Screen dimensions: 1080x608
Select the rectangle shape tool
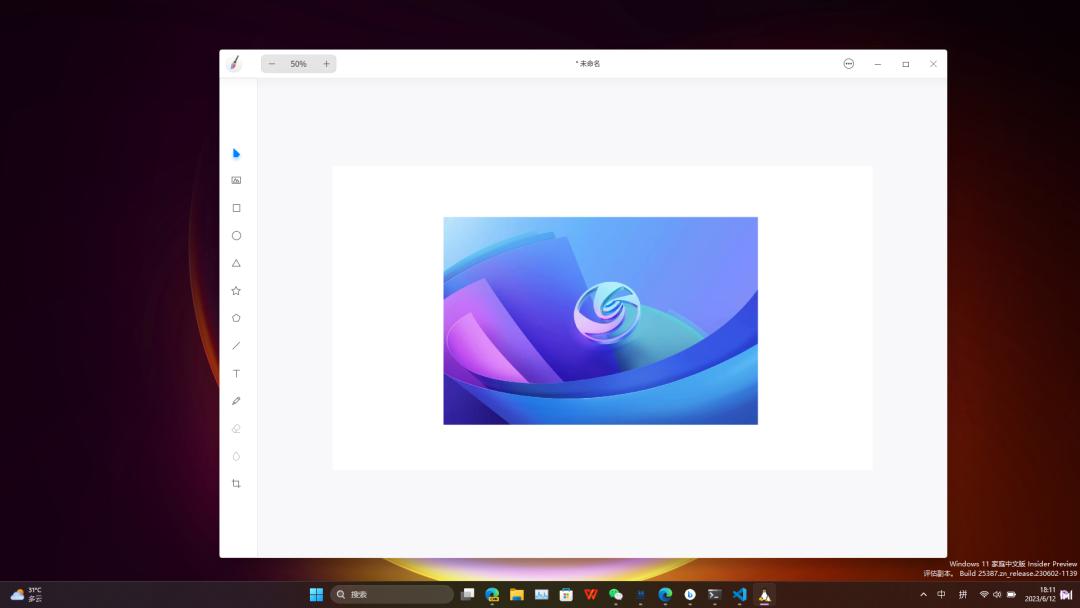click(x=236, y=207)
